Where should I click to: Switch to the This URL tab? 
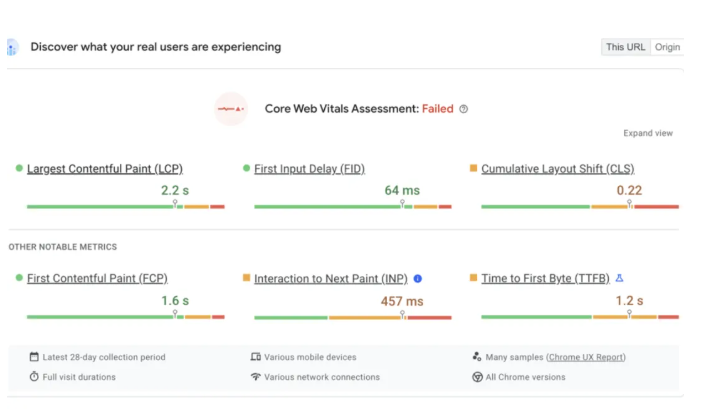tap(626, 47)
